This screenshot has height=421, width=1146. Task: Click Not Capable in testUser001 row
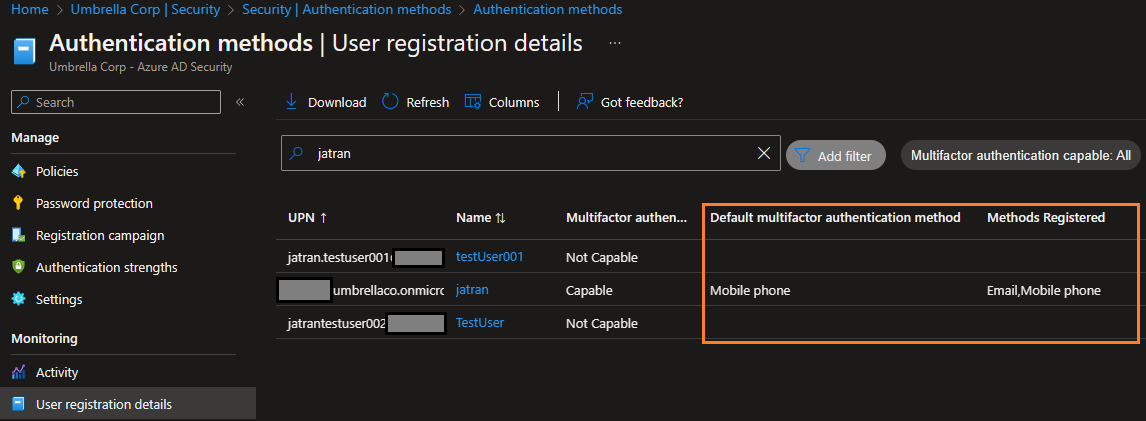click(602, 257)
